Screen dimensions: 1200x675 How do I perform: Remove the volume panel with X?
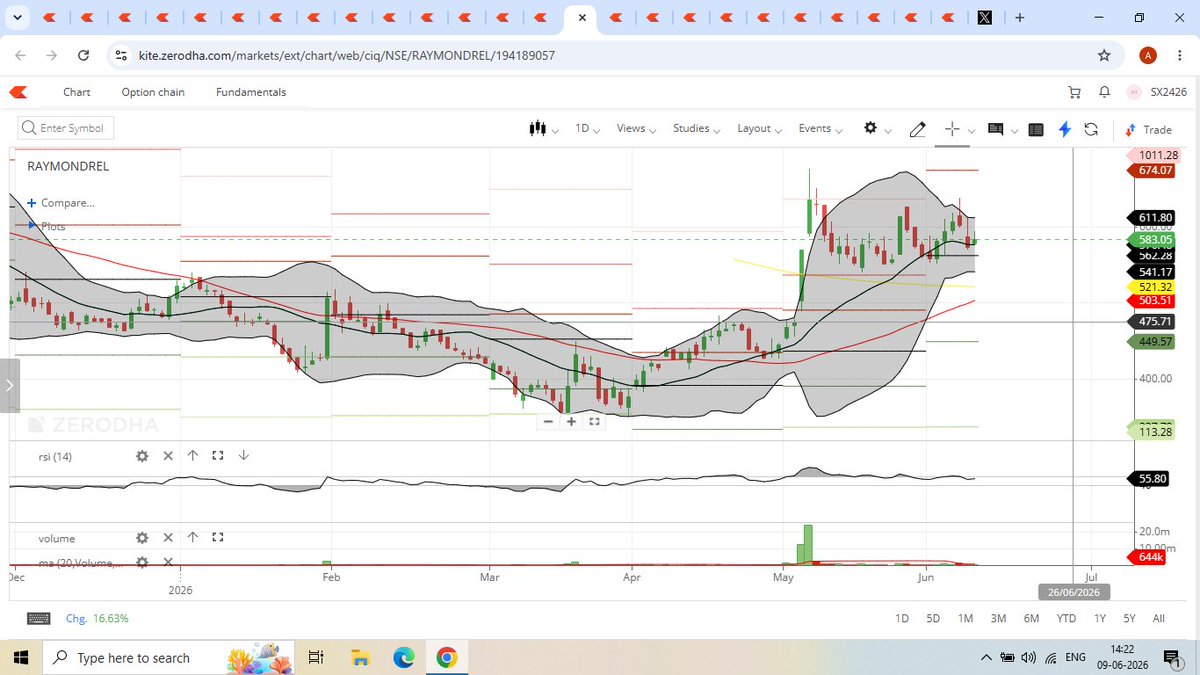[167, 538]
